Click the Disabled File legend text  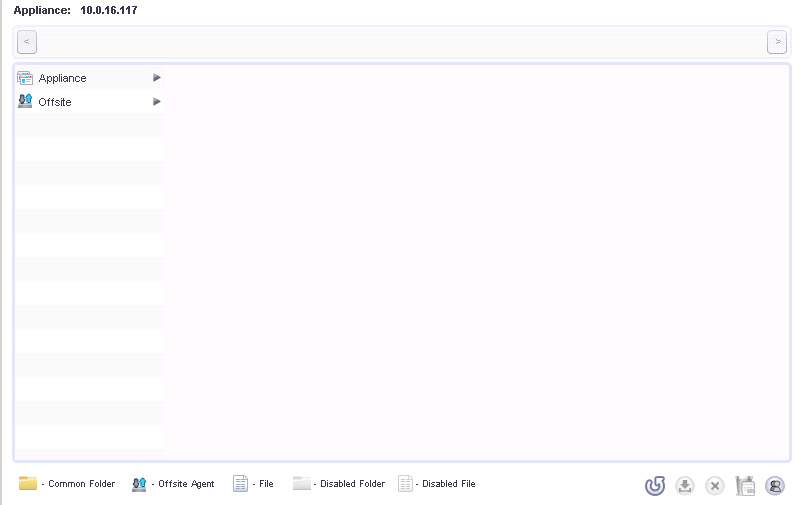(449, 484)
